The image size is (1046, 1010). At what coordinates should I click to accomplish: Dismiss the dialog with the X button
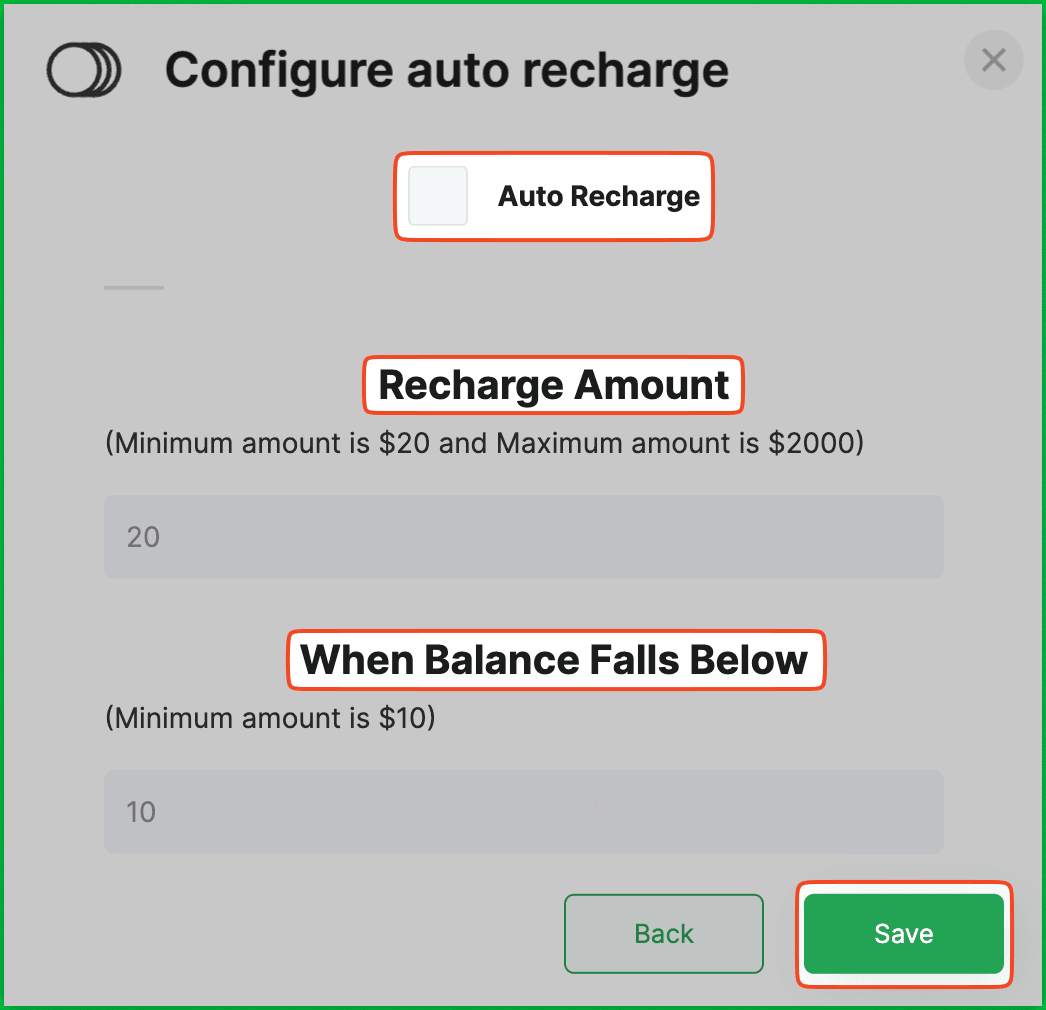click(x=993, y=60)
